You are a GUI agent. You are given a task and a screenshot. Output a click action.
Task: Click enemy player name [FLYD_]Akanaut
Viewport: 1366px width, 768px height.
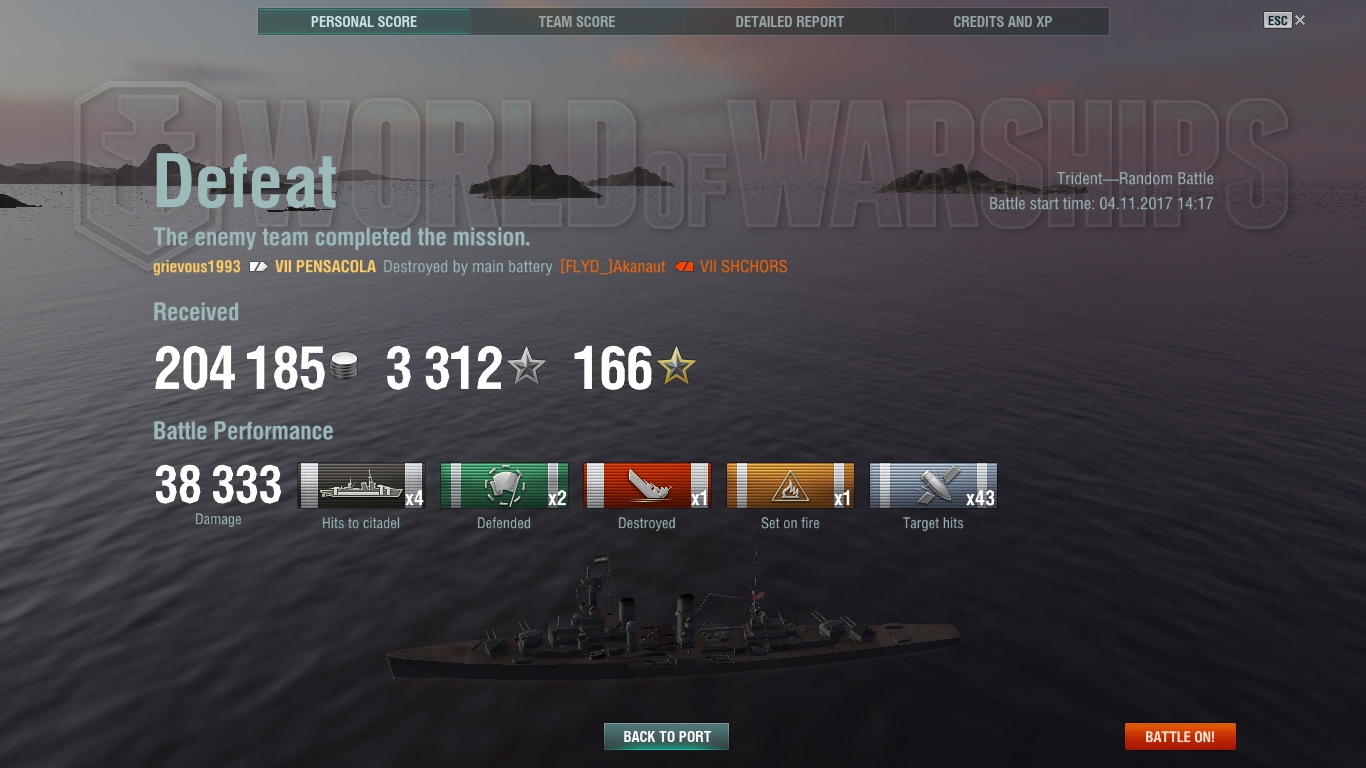[613, 267]
